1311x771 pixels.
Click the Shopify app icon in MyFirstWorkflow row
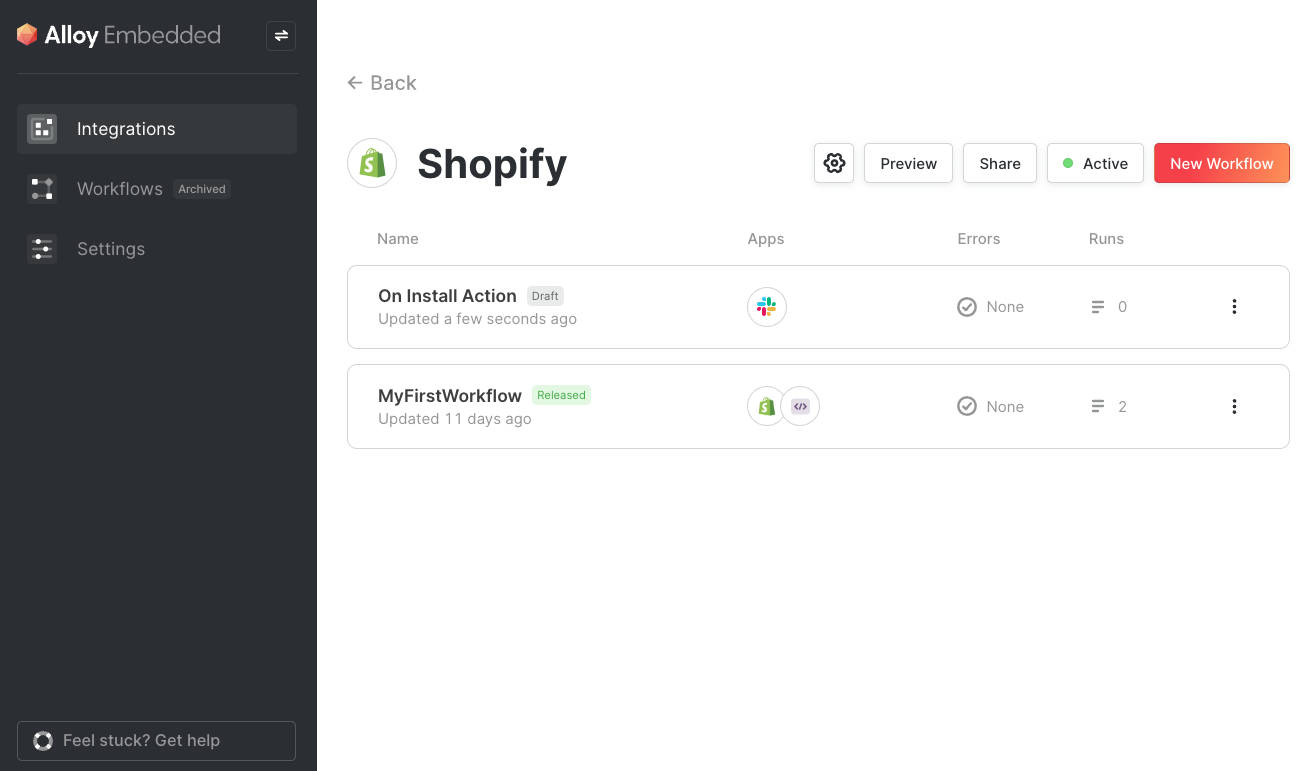[x=767, y=407]
